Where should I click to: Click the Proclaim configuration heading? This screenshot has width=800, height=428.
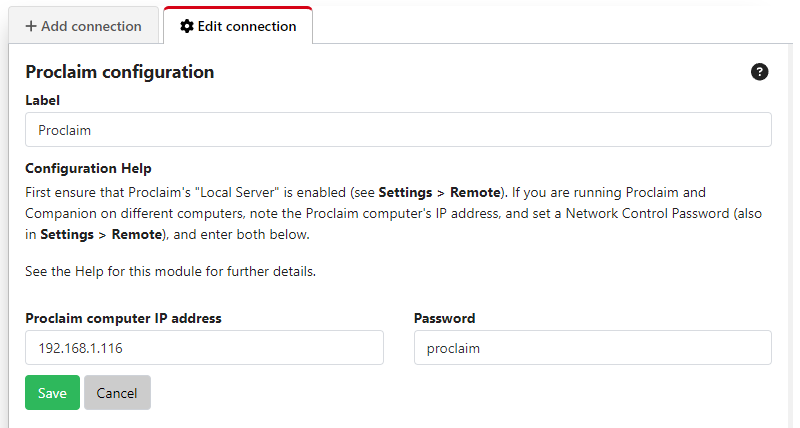point(120,72)
